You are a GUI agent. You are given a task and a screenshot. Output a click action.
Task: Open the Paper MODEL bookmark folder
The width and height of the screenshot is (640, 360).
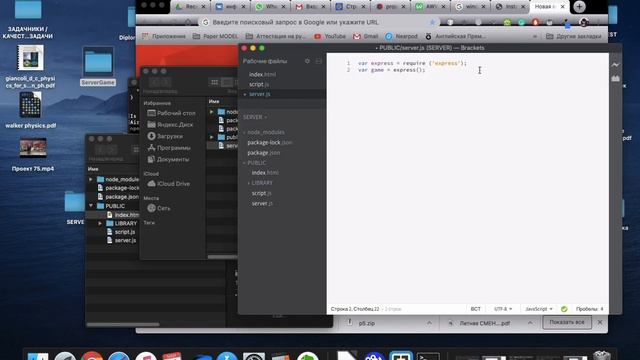215,36
